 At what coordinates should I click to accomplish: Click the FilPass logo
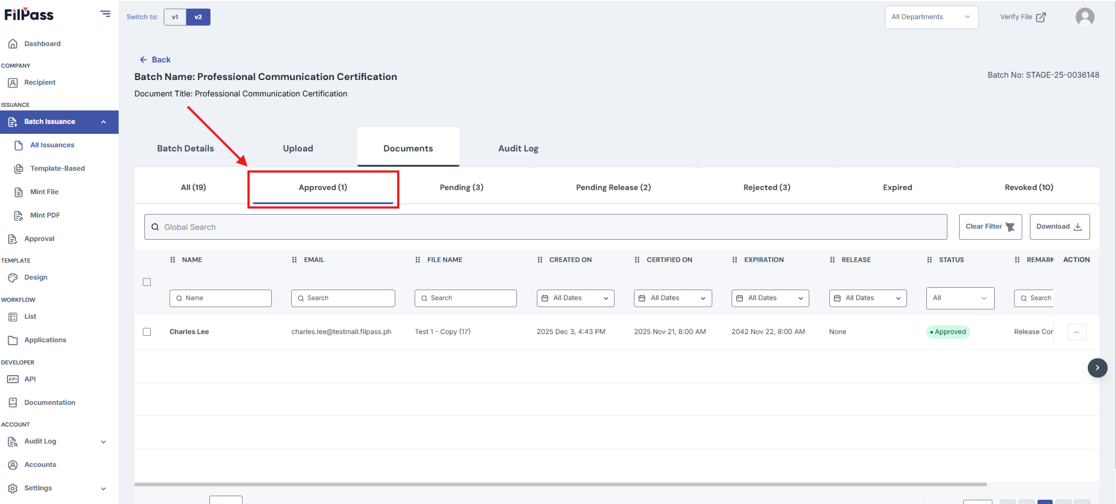point(28,14)
